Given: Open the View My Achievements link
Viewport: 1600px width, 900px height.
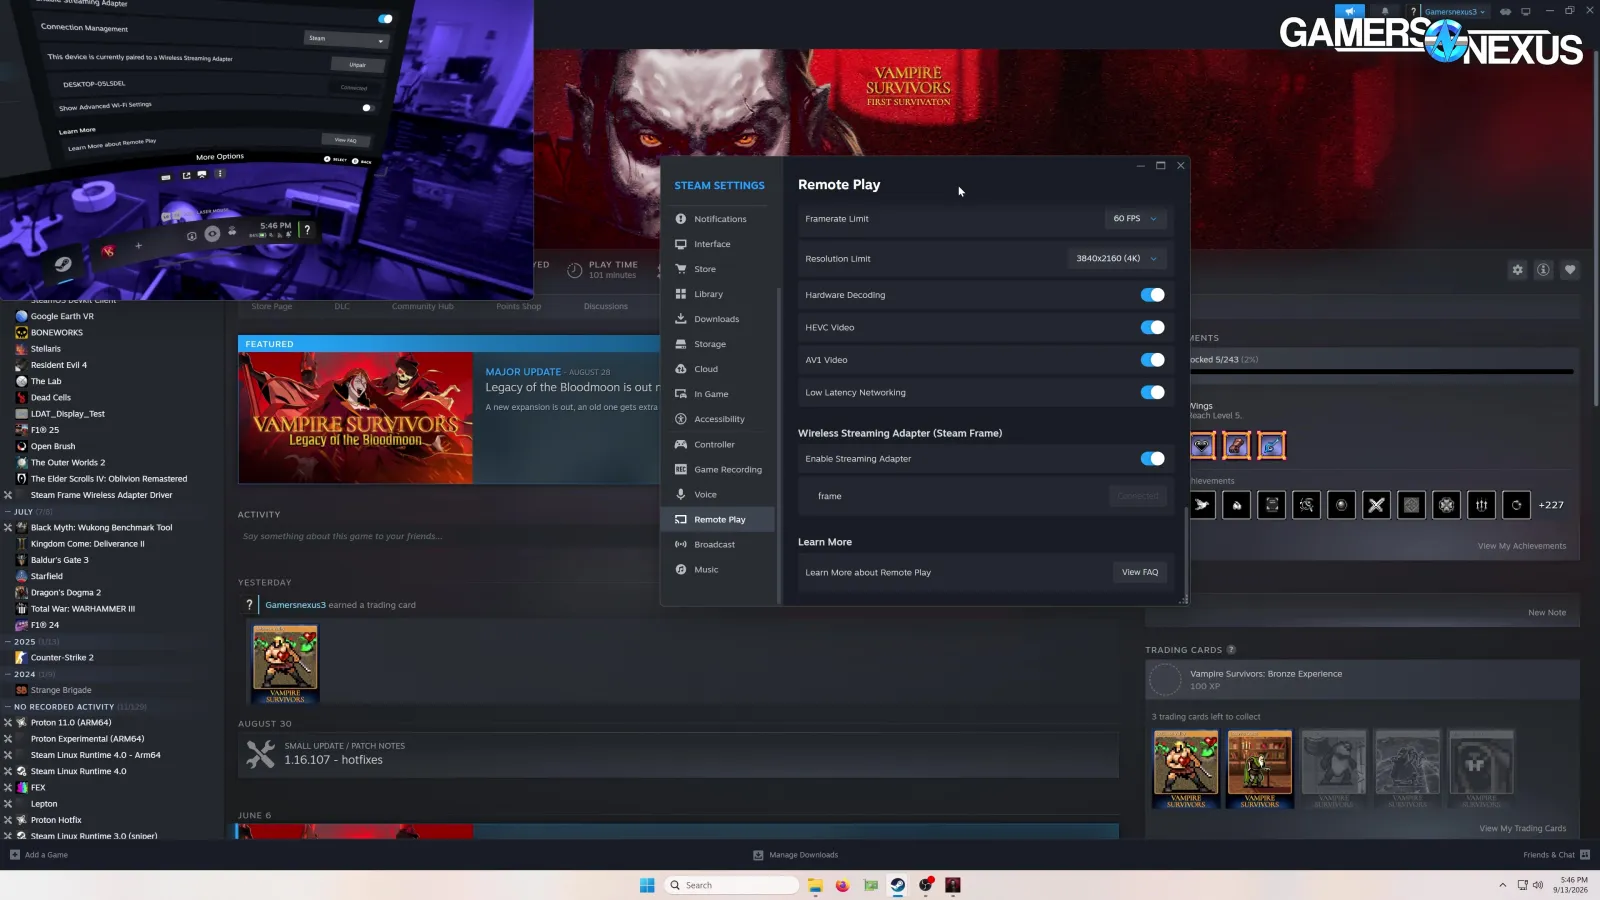Looking at the screenshot, I should 1522,546.
